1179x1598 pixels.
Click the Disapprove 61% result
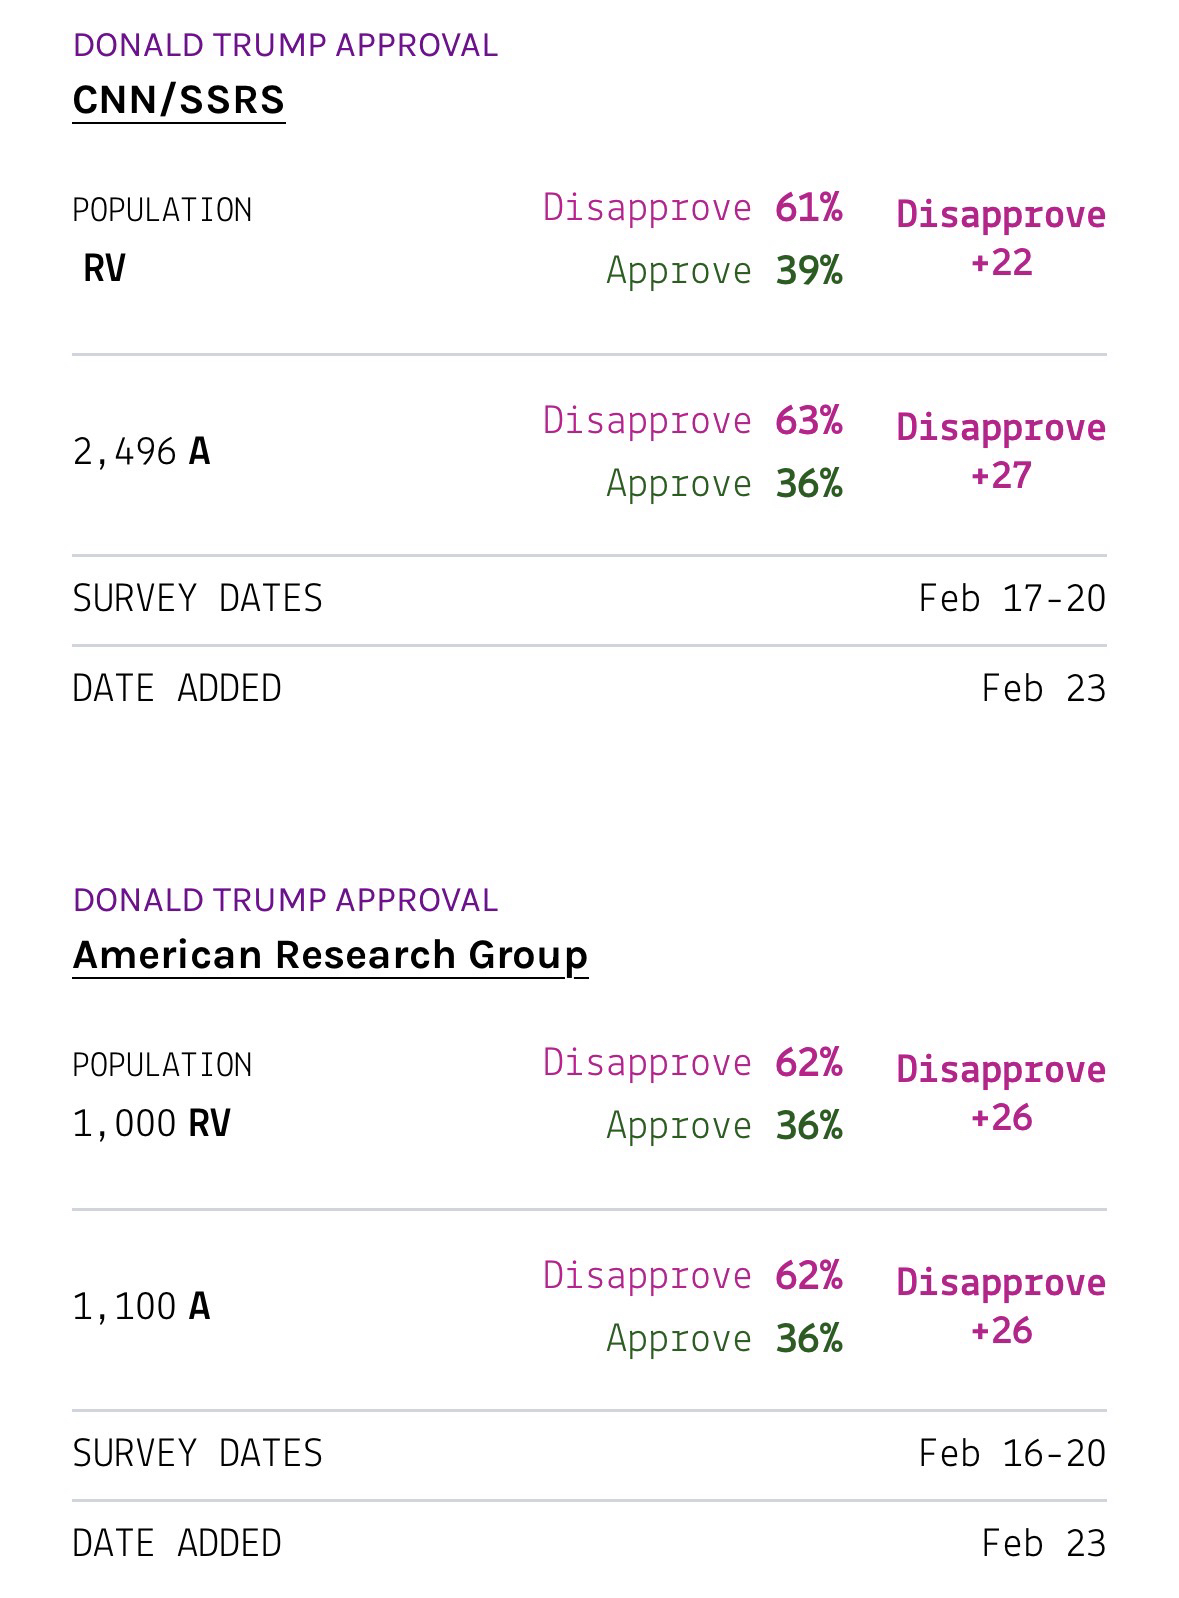(x=692, y=208)
